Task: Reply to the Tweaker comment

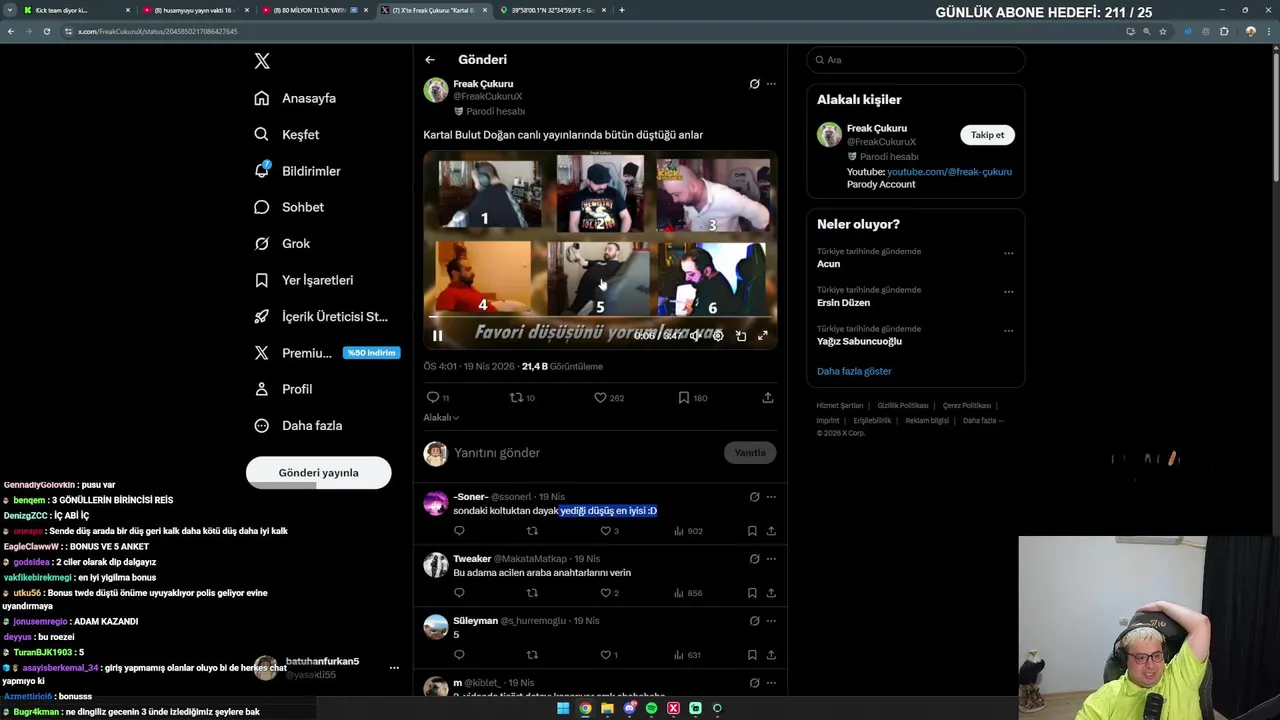Action: [x=459, y=593]
